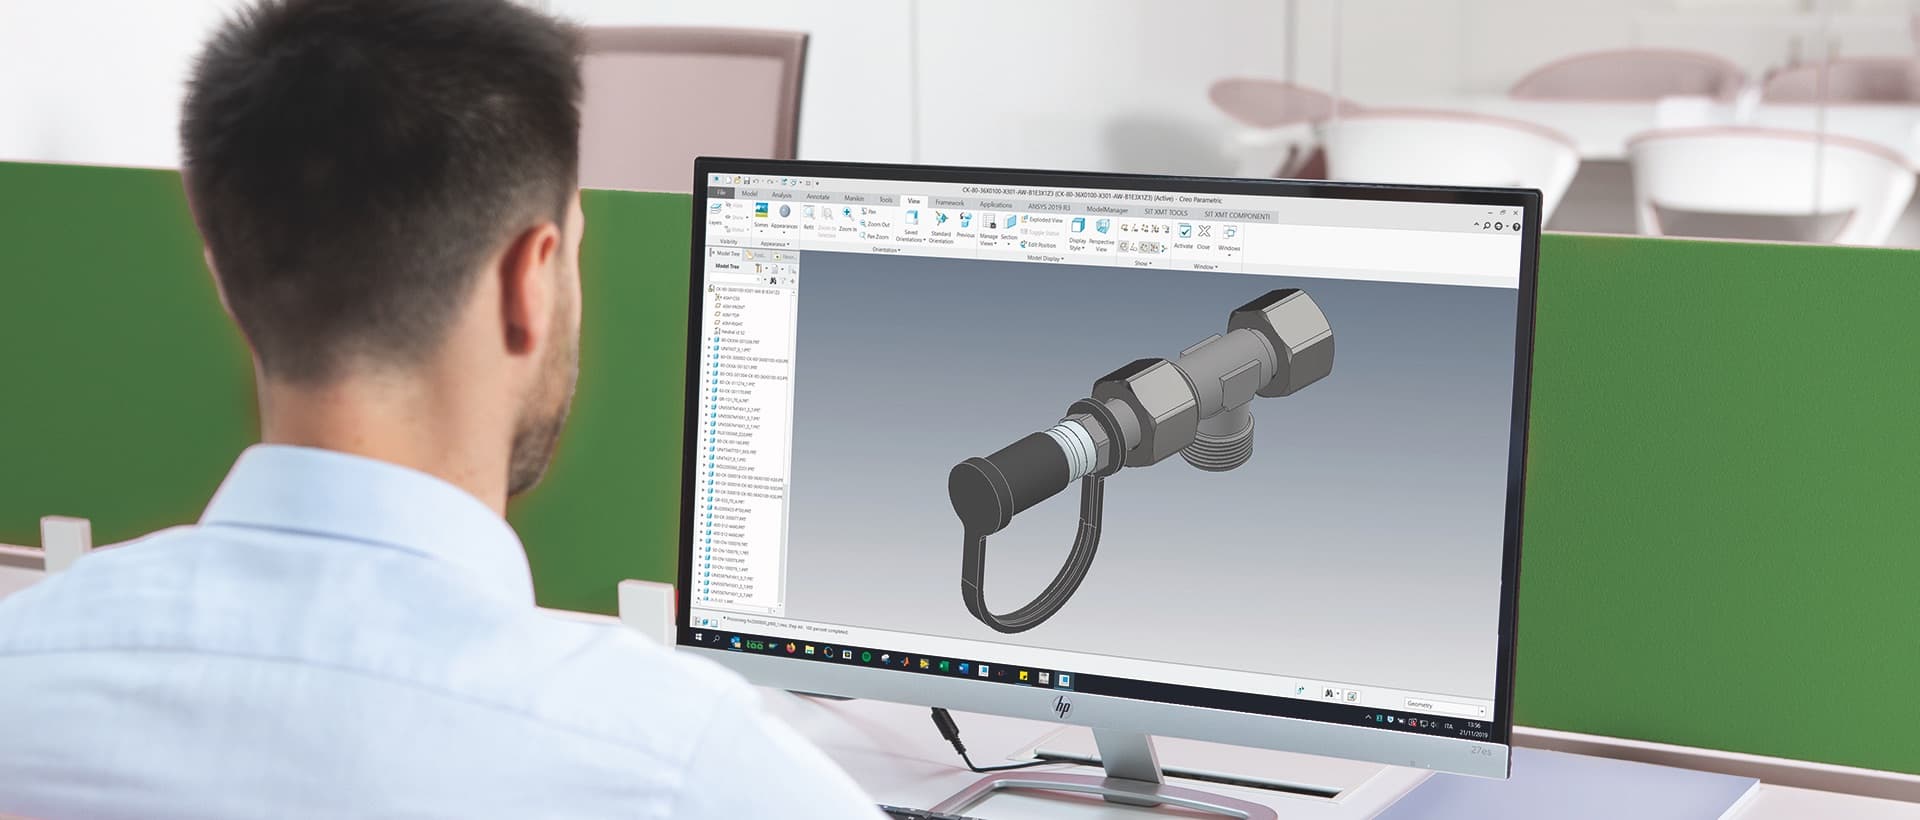Switch to the Analysis ribbon tab
The image size is (1920, 820).
(781, 195)
